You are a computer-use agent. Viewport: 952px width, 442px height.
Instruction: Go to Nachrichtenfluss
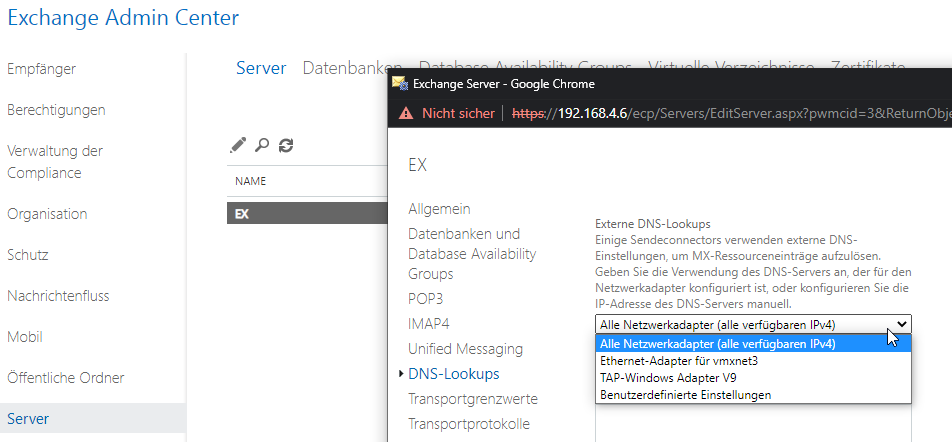58,296
